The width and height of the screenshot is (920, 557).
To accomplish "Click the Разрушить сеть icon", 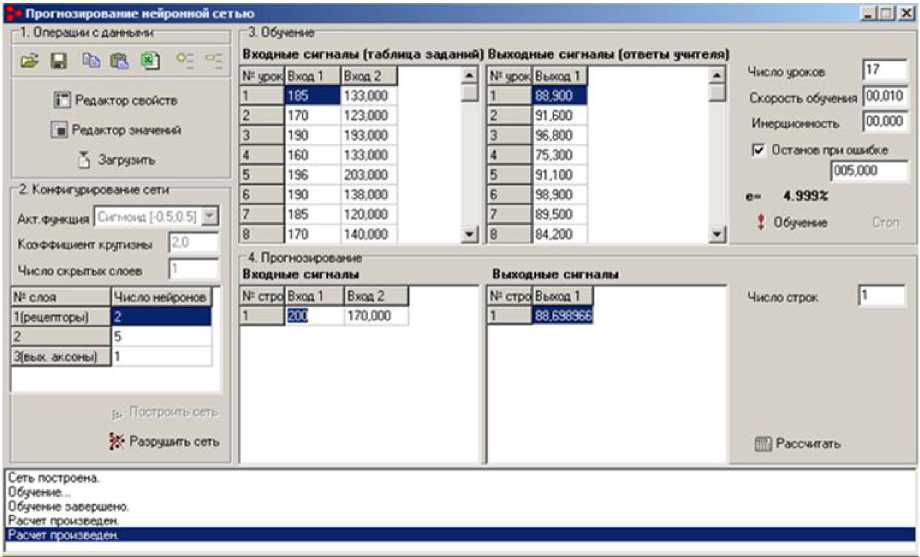I will click(116, 441).
